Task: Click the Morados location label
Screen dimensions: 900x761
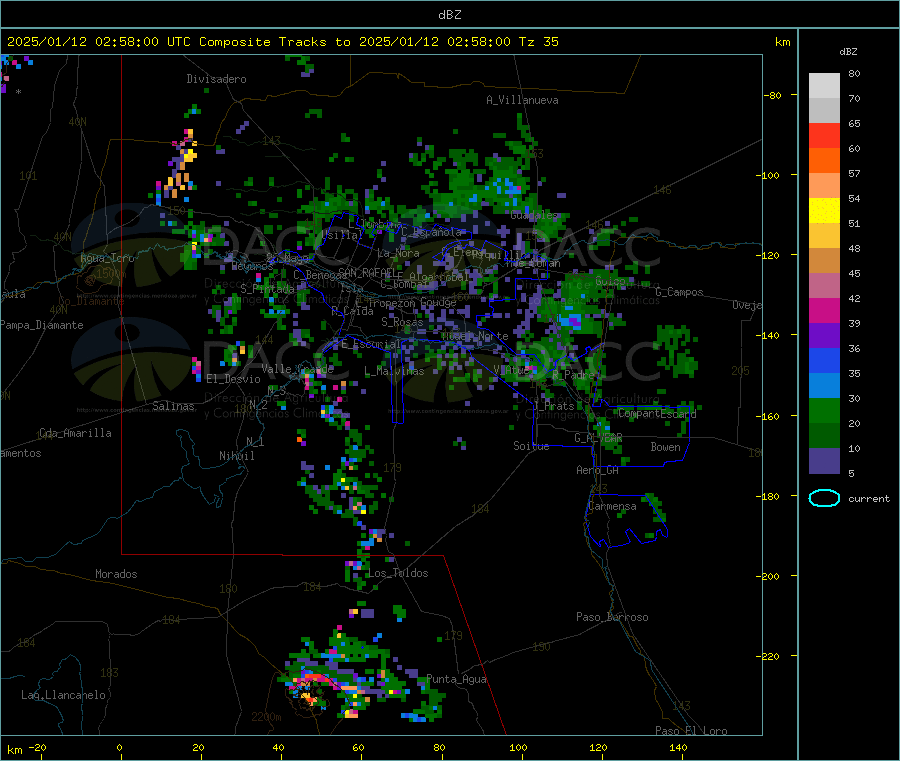Action: point(116,574)
